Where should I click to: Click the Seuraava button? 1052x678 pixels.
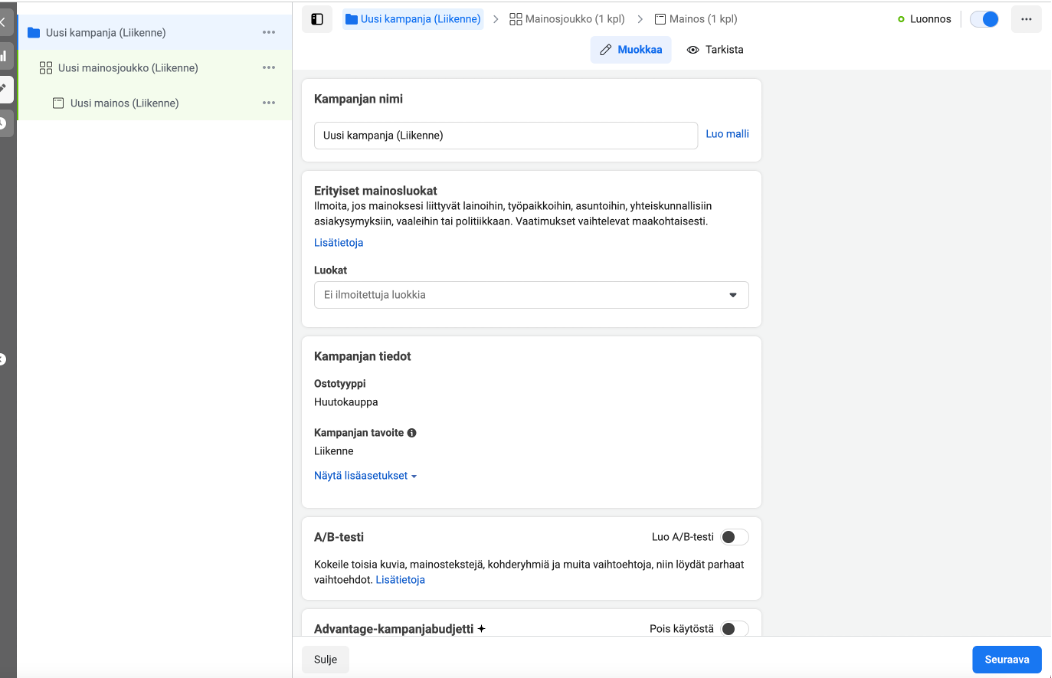[1006, 660]
